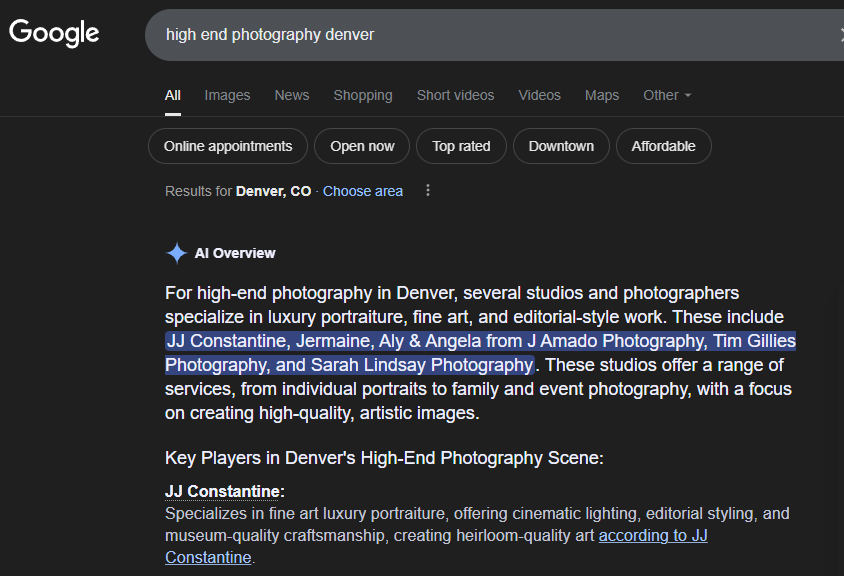
Task: Click the Denver, CO location text
Action: (273, 191)
